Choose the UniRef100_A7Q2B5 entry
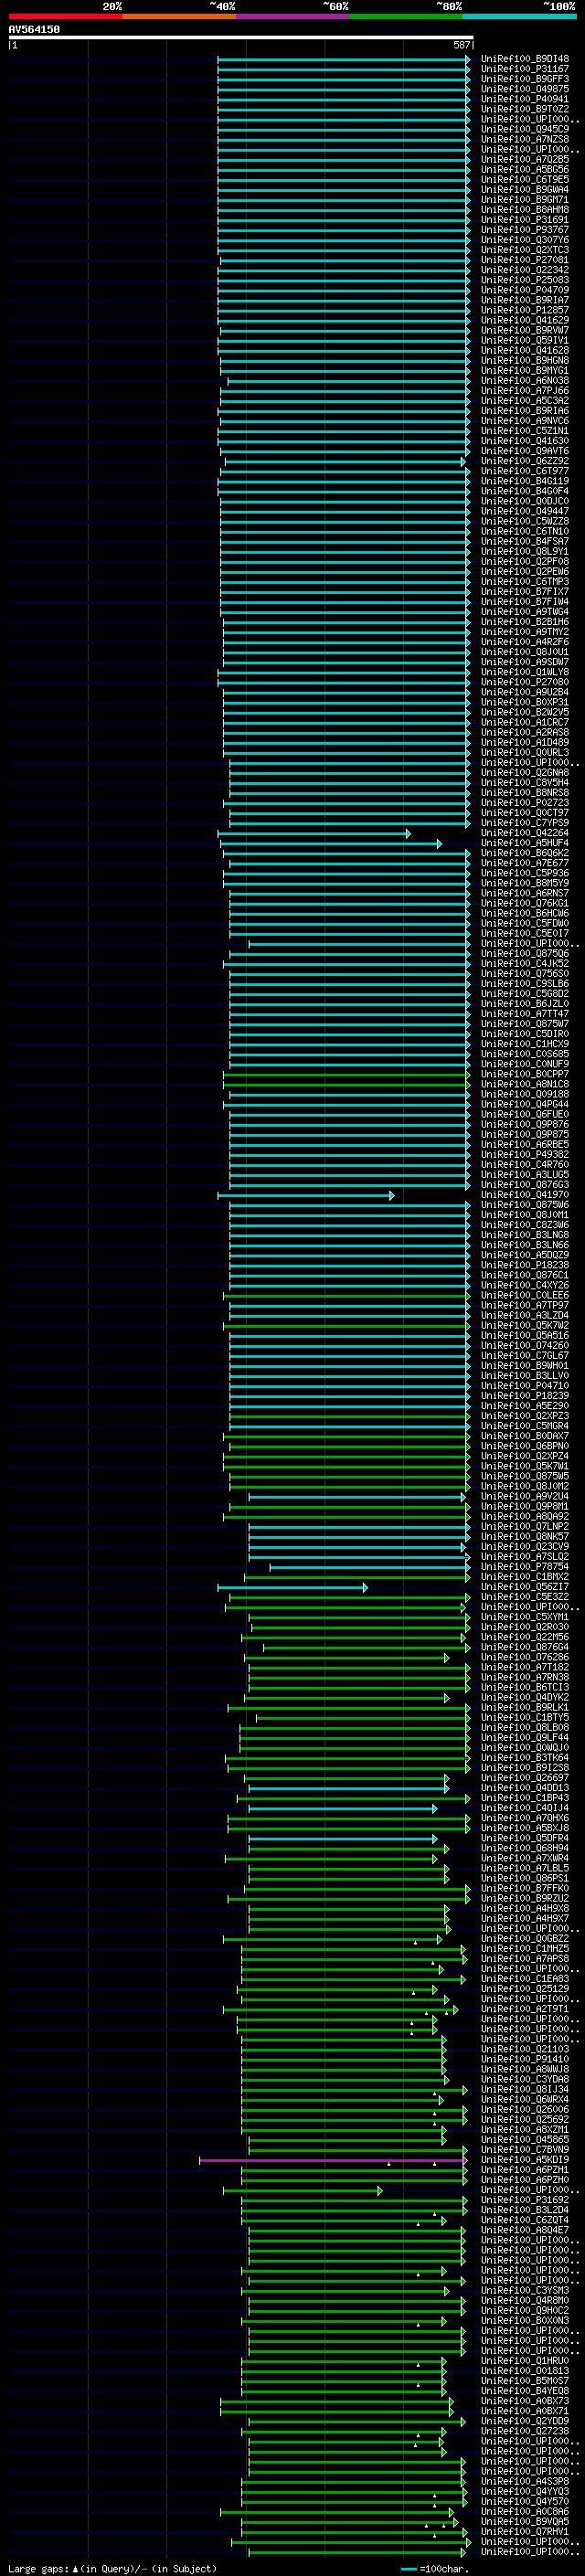Image resolution: width=585 pixels, height=2576 pixels. pos(525,159)
